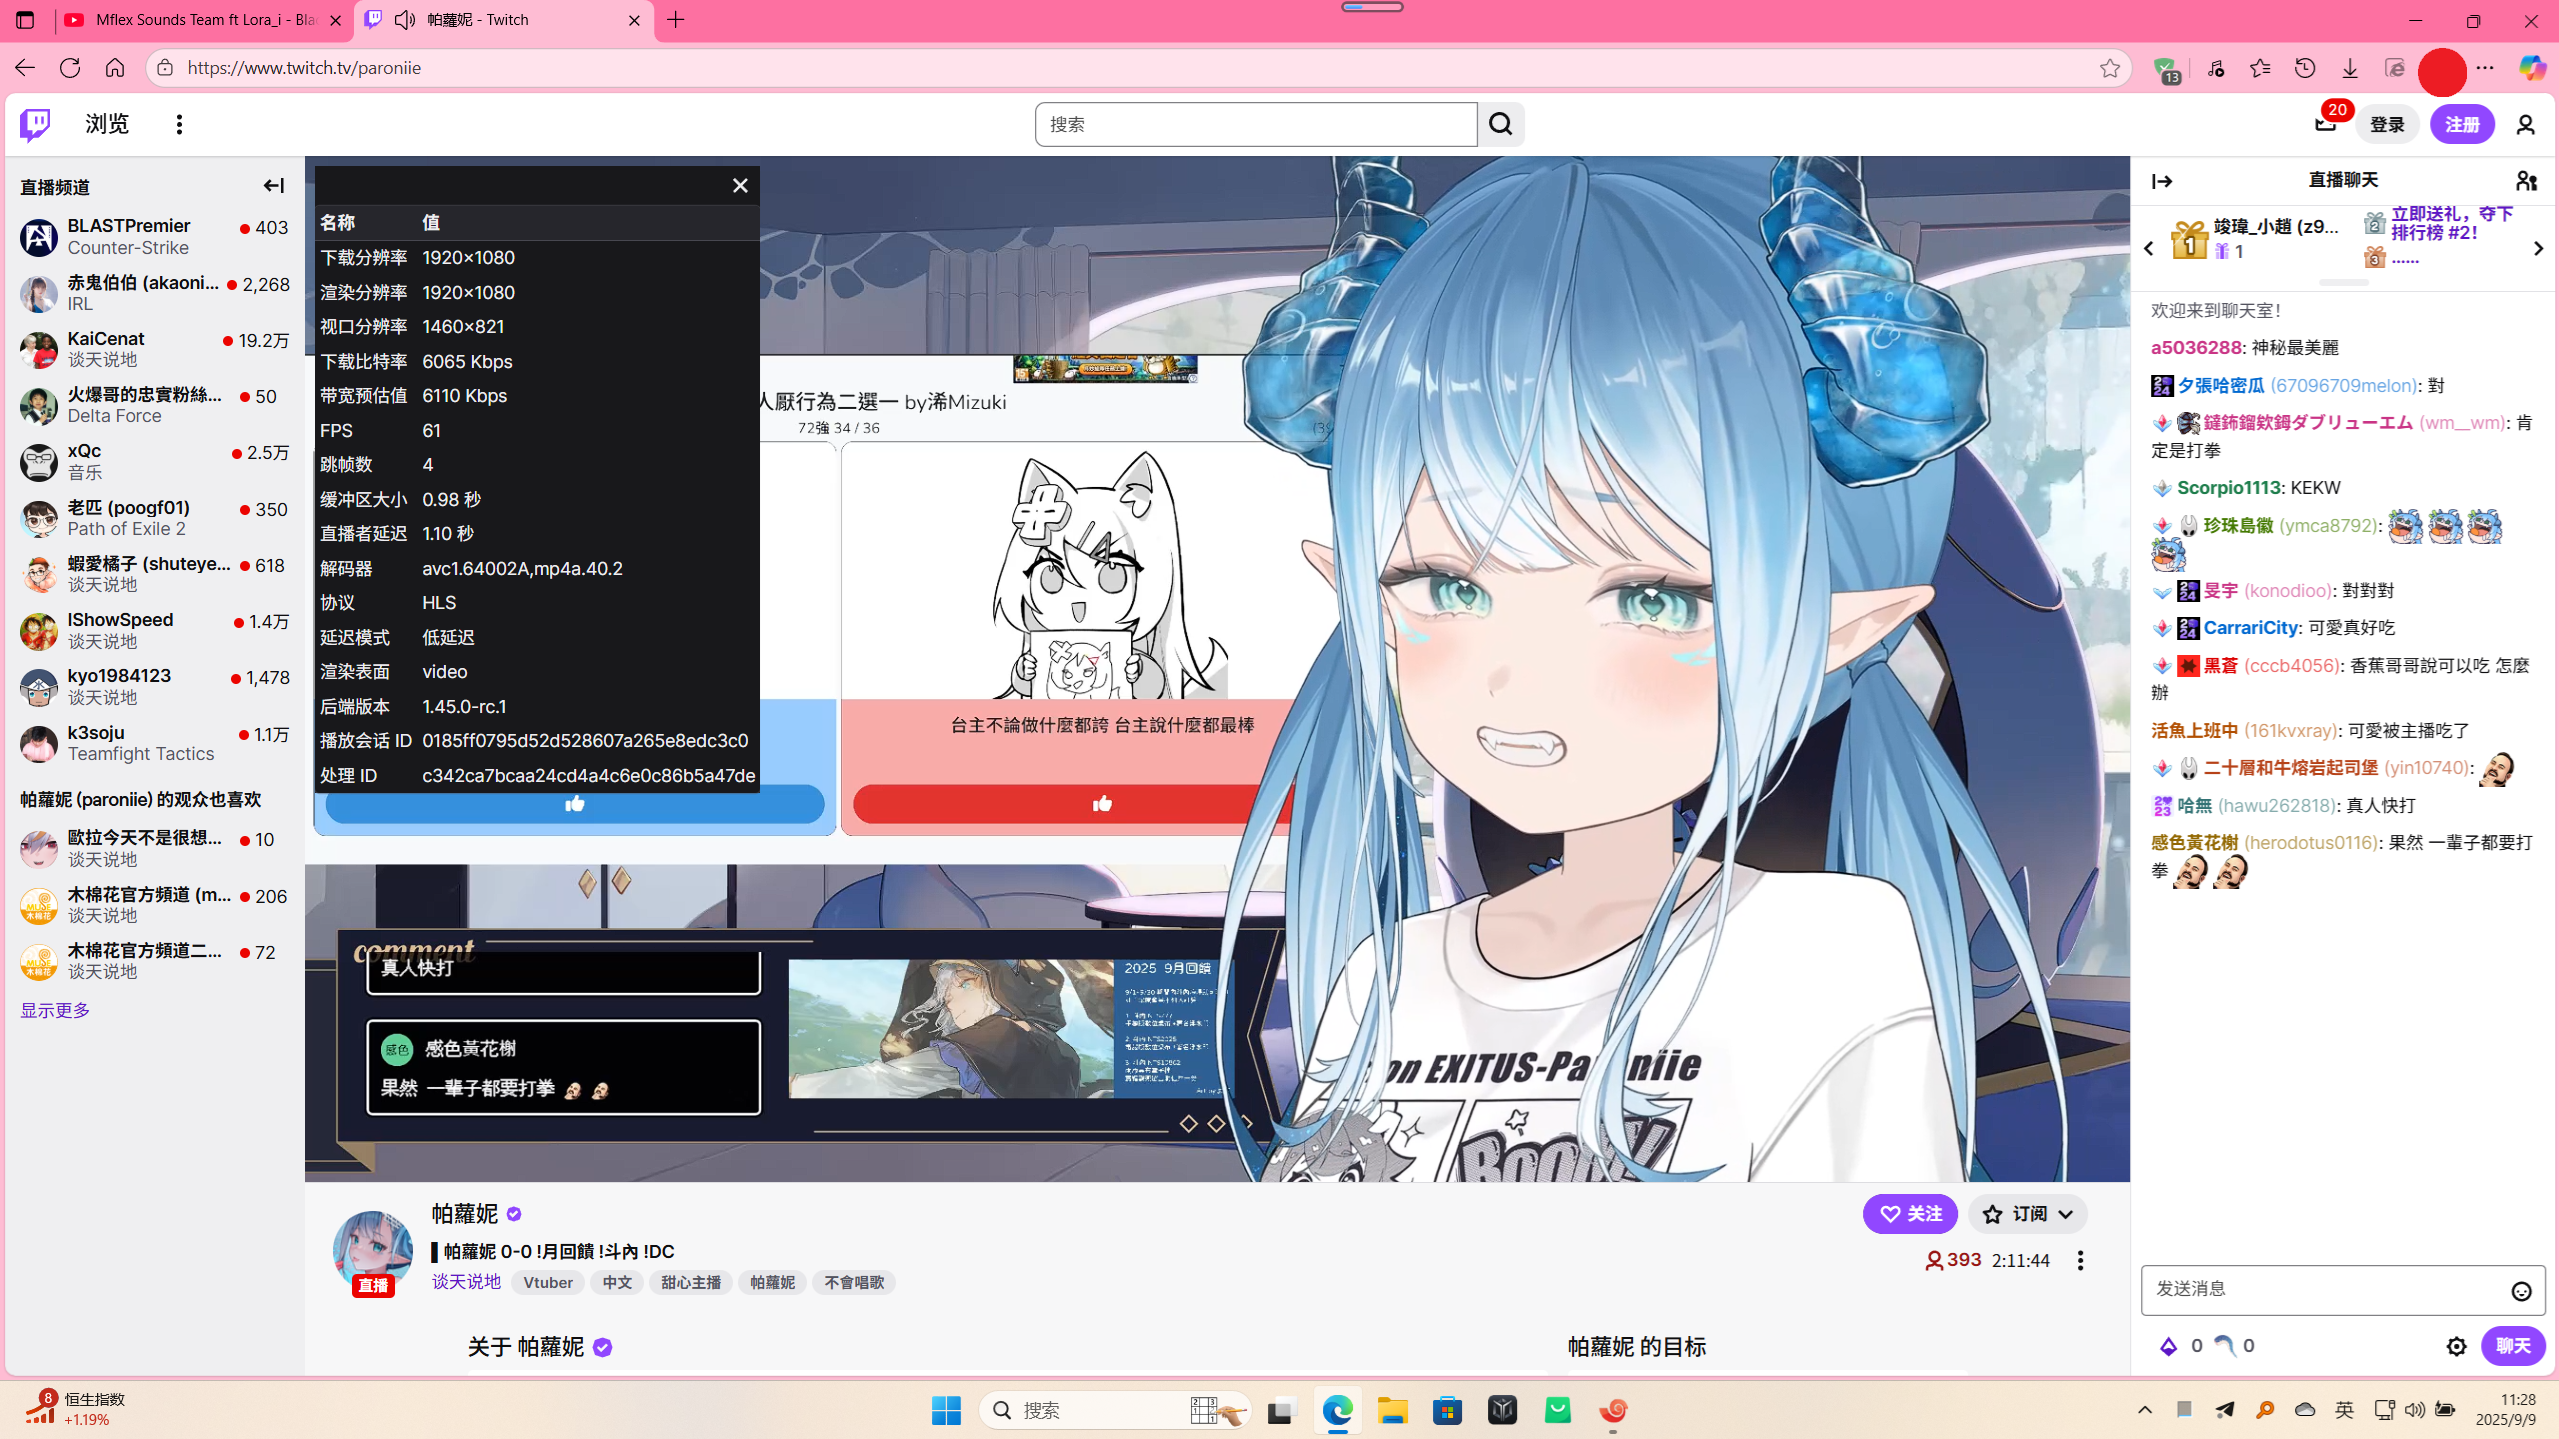Open the 谈天说地 category link
The height and width of the screenshot is (1439, 2559).
pyautogui.click(x=466, y=1282)
